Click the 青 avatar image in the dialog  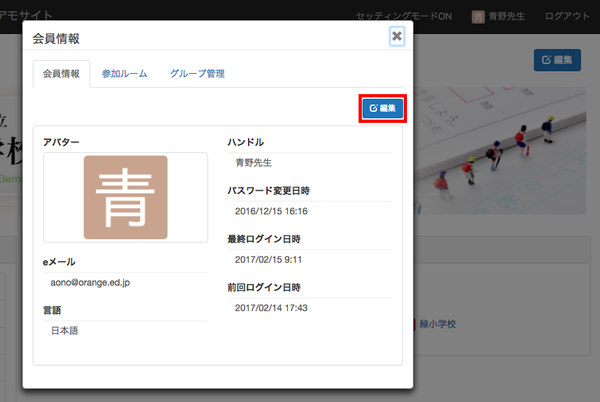(x=125, y=197)
